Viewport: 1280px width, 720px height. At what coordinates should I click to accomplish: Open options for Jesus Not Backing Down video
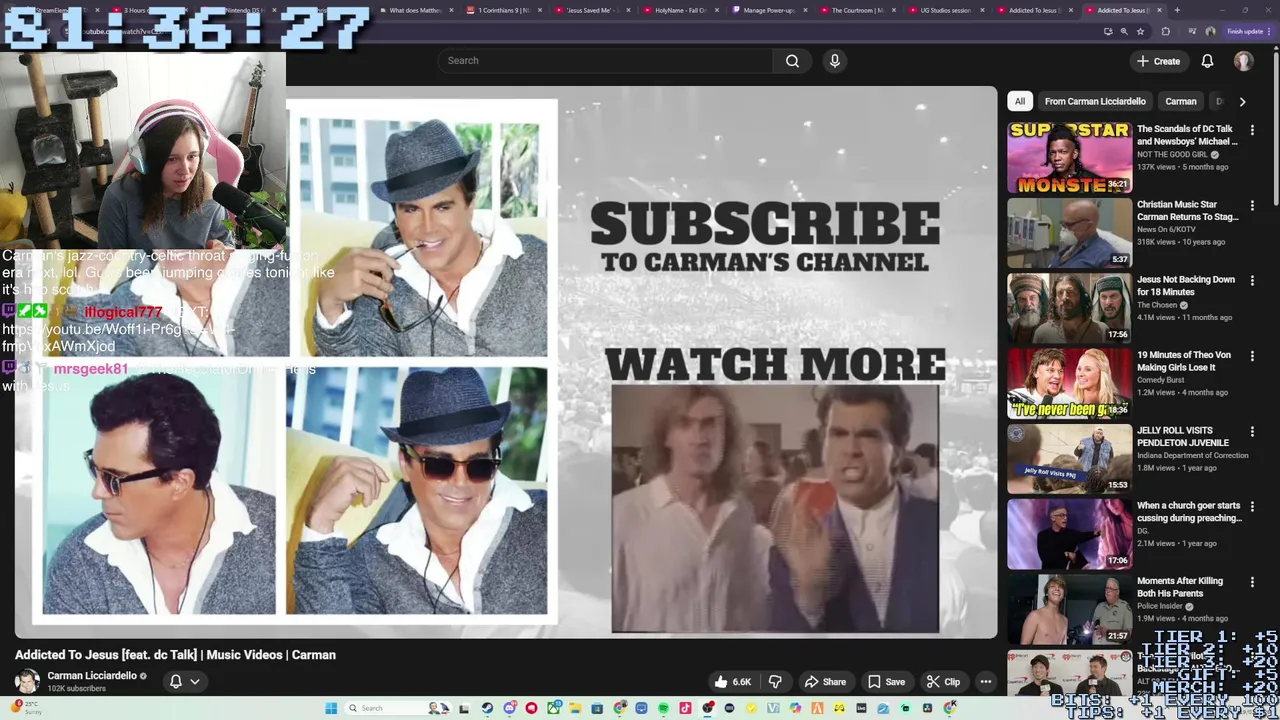(1252, 281)
